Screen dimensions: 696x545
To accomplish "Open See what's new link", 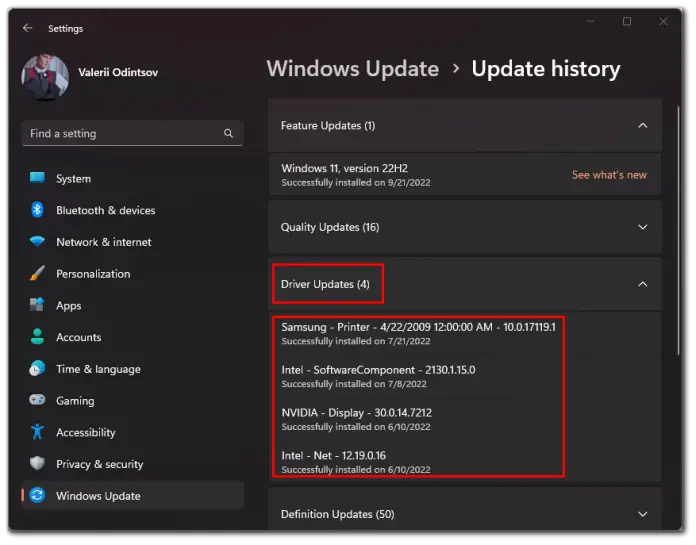I will pyautogui.click(x=609, y=175).
